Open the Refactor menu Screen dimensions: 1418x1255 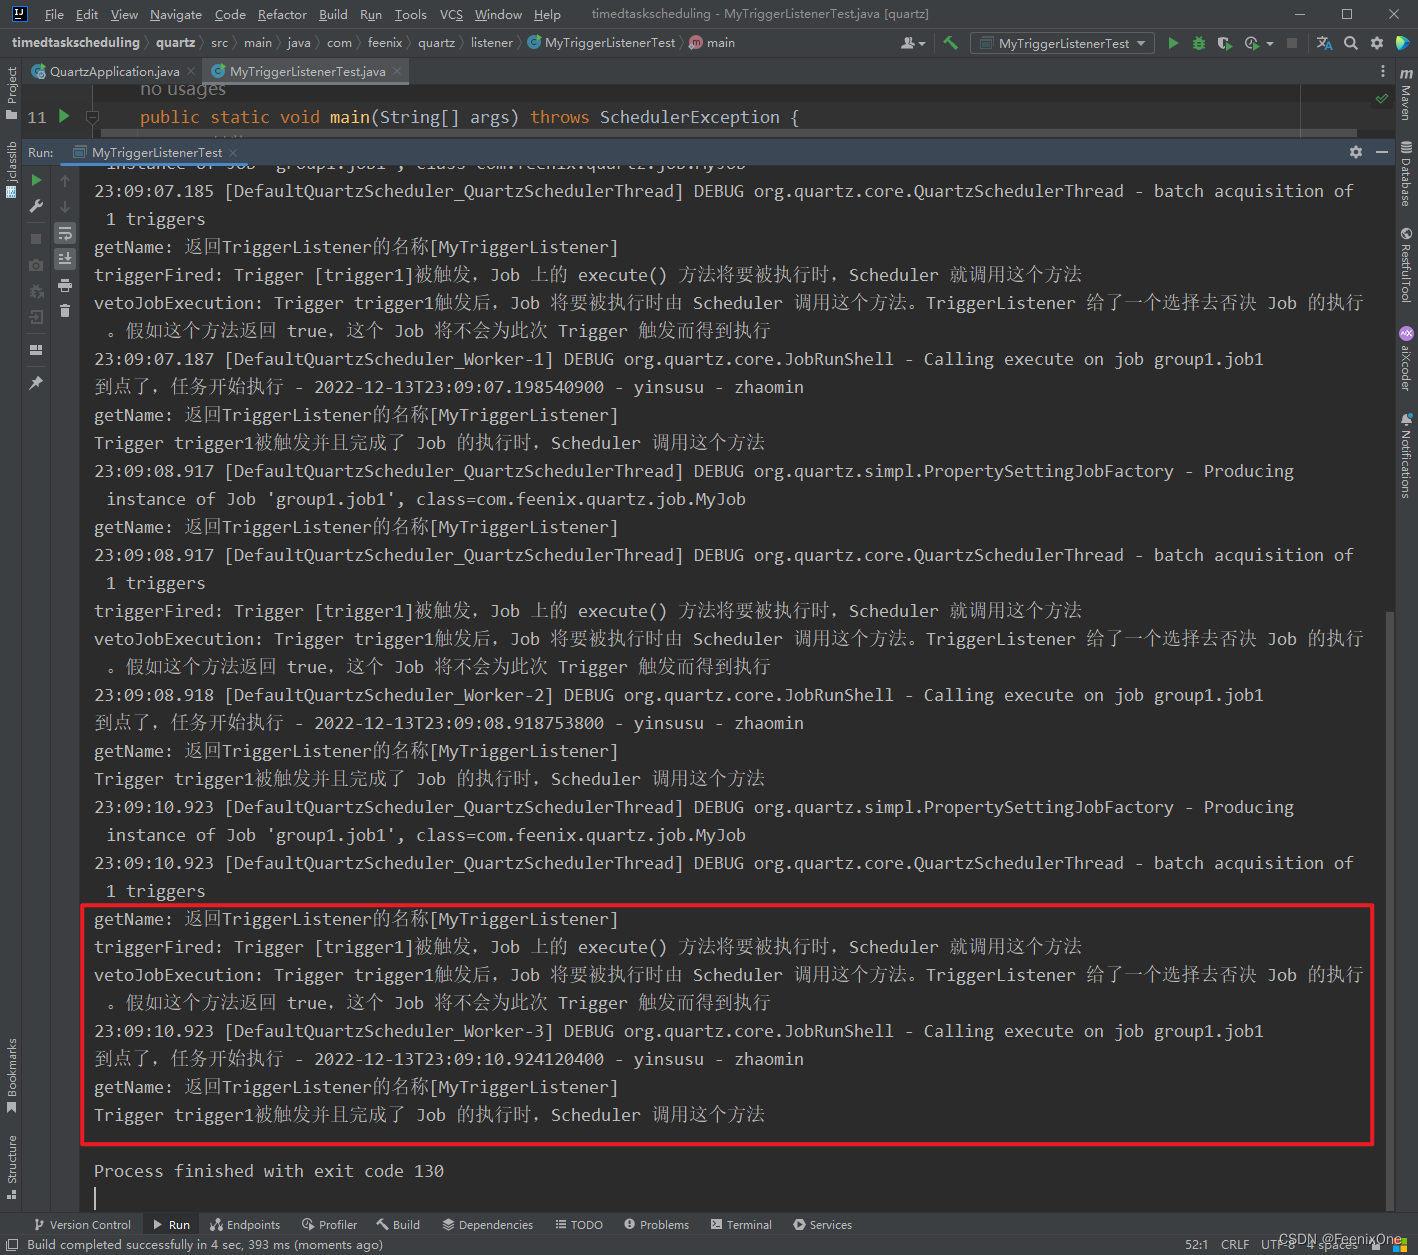tap(282, 14)
